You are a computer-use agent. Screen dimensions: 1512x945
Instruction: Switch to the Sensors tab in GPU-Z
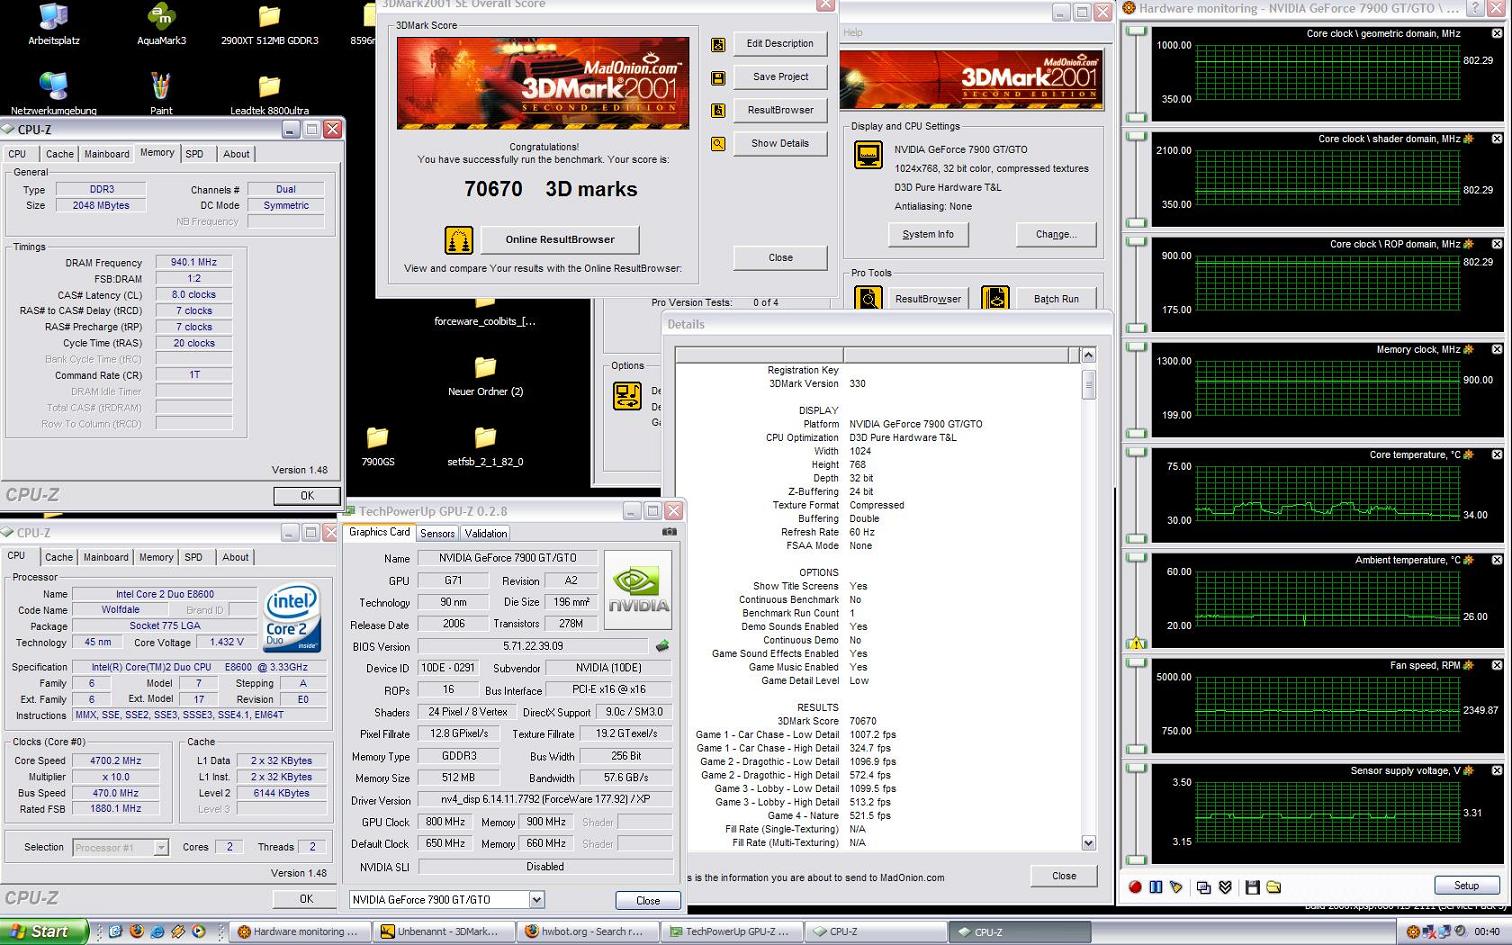point(437,534)
